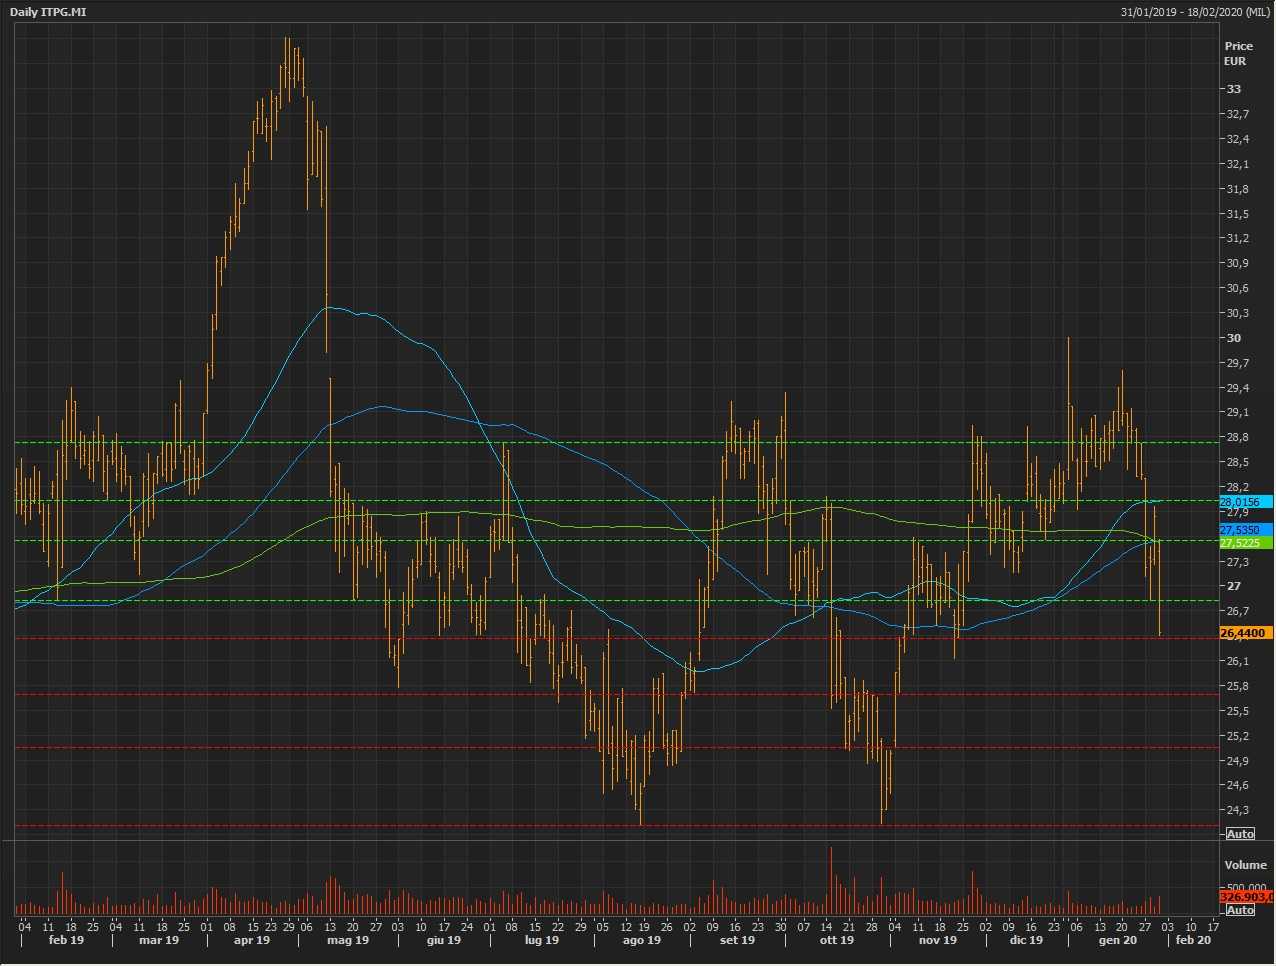Click the Daily ITPG.MI chart title
Image resolution: width=1276 pixels, height=966 pixels.
tap(48, 12)
